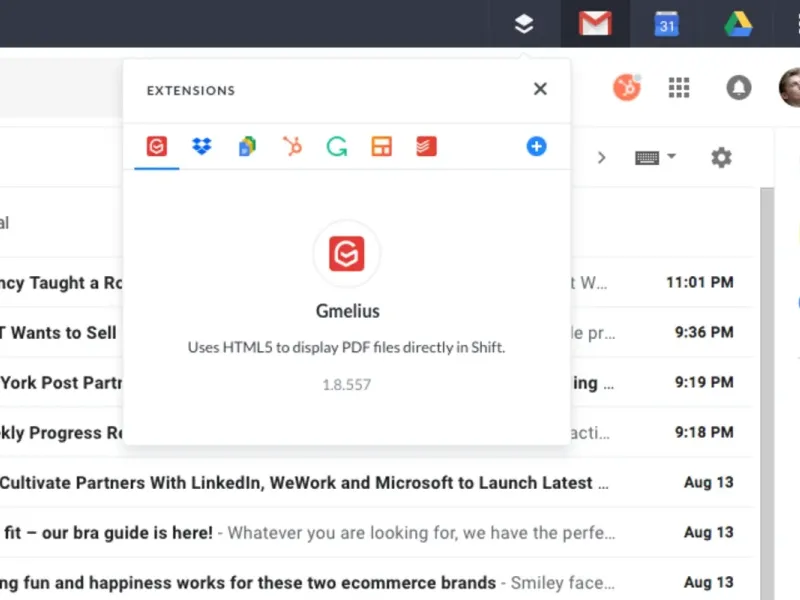Open Google Drive from the top bar
This screenshot has height=600, width=800.
pos(738,23)
